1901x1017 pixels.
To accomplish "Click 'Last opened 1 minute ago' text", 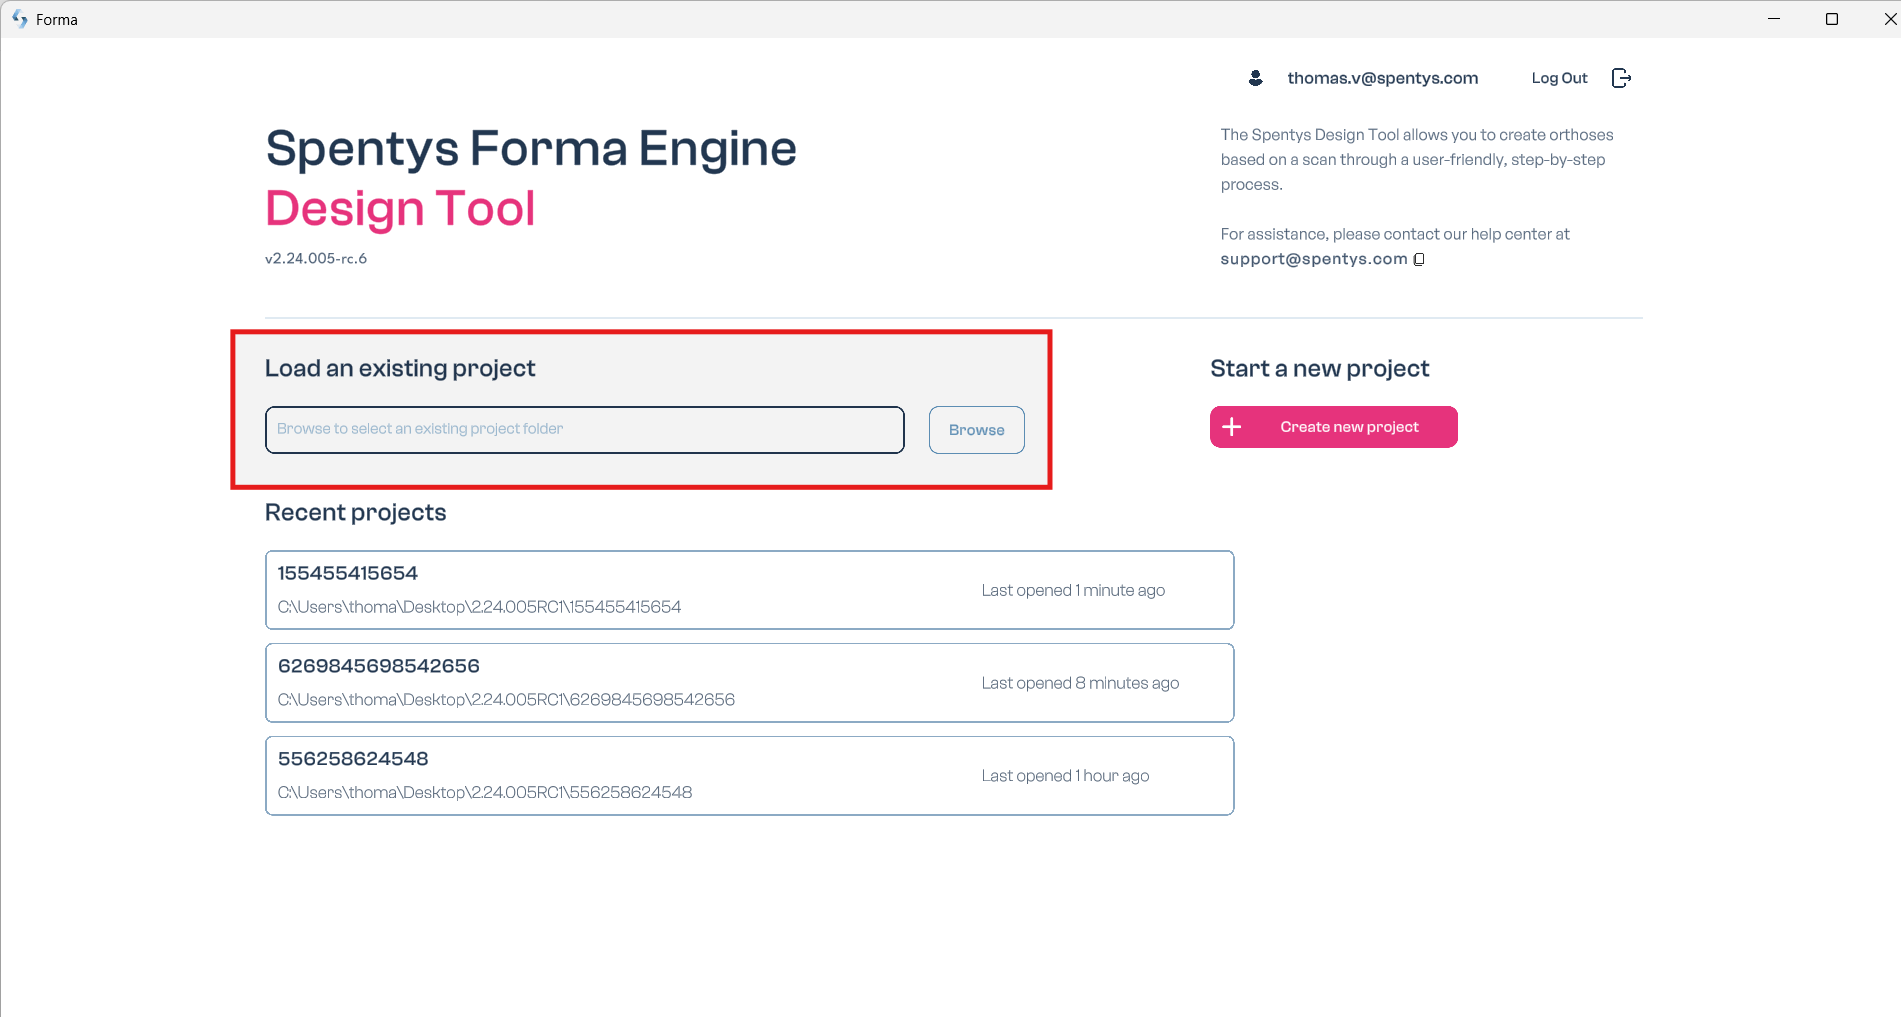I will 1073,590.
